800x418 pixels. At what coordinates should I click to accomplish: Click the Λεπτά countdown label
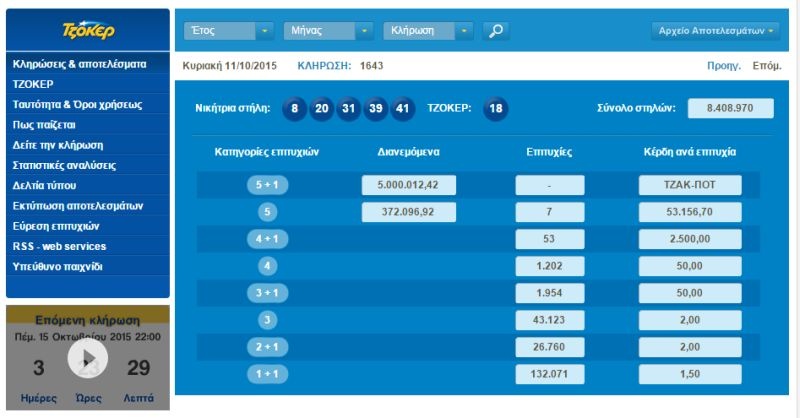pyautogui.click(x=138, y=398)
